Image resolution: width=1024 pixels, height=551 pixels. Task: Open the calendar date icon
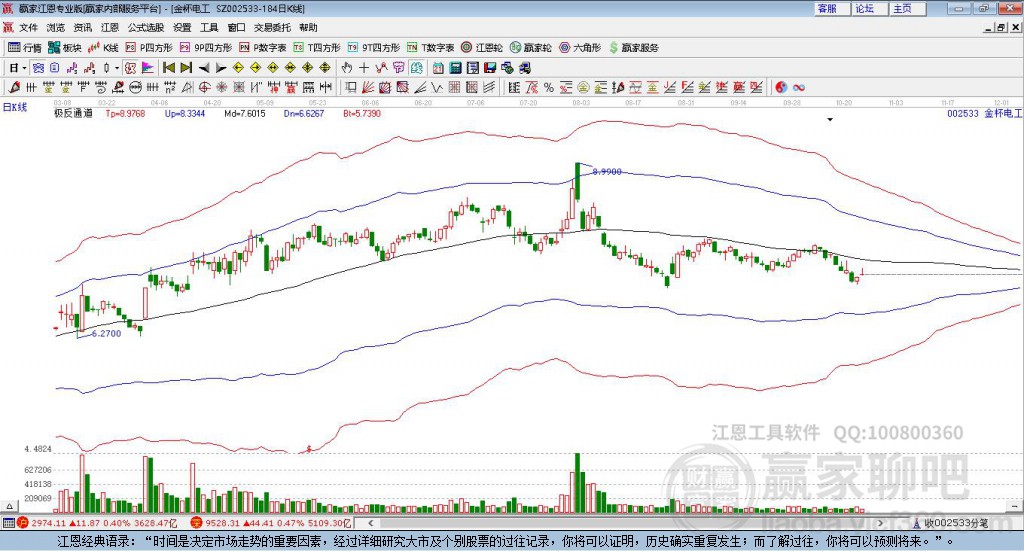click(x=438, y=68)
